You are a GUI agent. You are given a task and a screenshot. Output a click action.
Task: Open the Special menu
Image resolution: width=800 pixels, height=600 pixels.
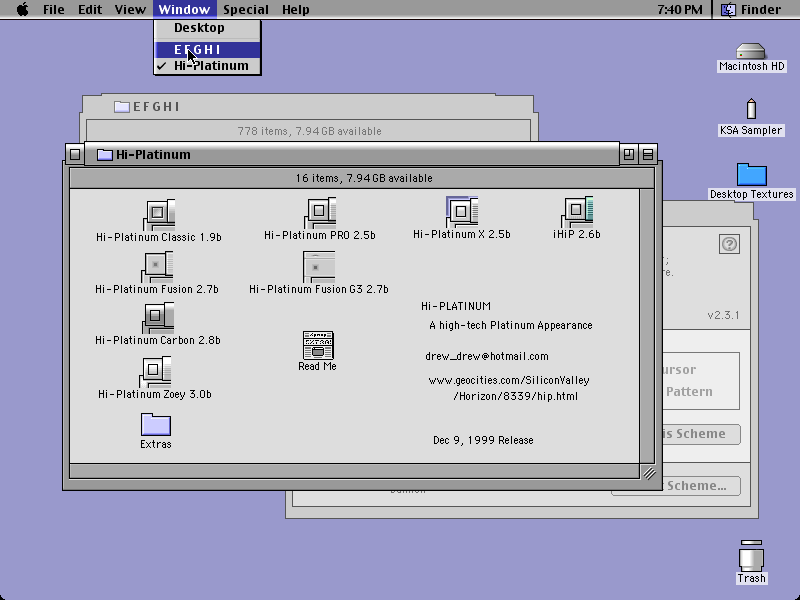pos(246,9)
